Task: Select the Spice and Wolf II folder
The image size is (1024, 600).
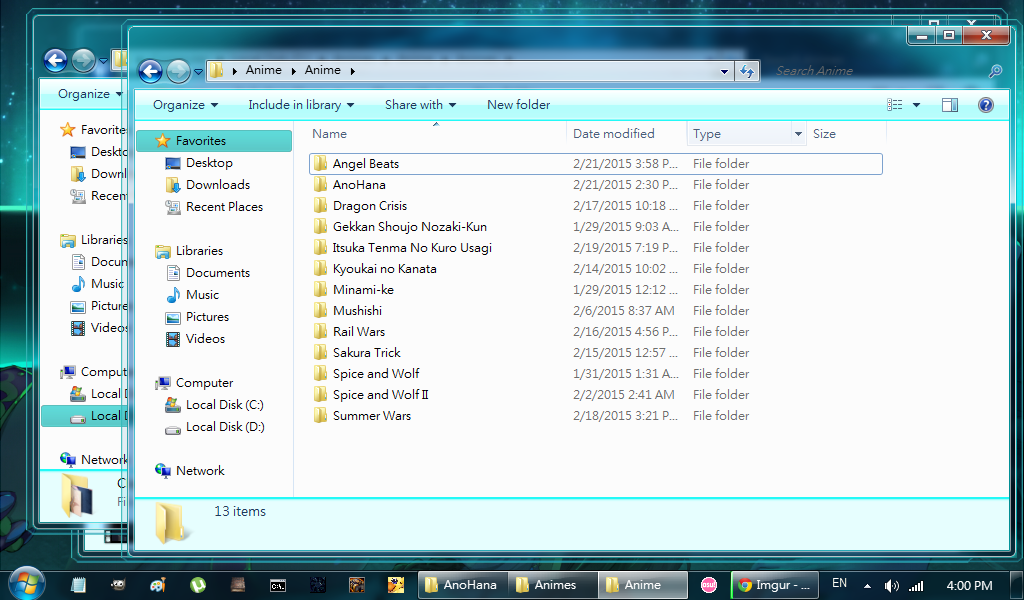Action: pos(380,395)
